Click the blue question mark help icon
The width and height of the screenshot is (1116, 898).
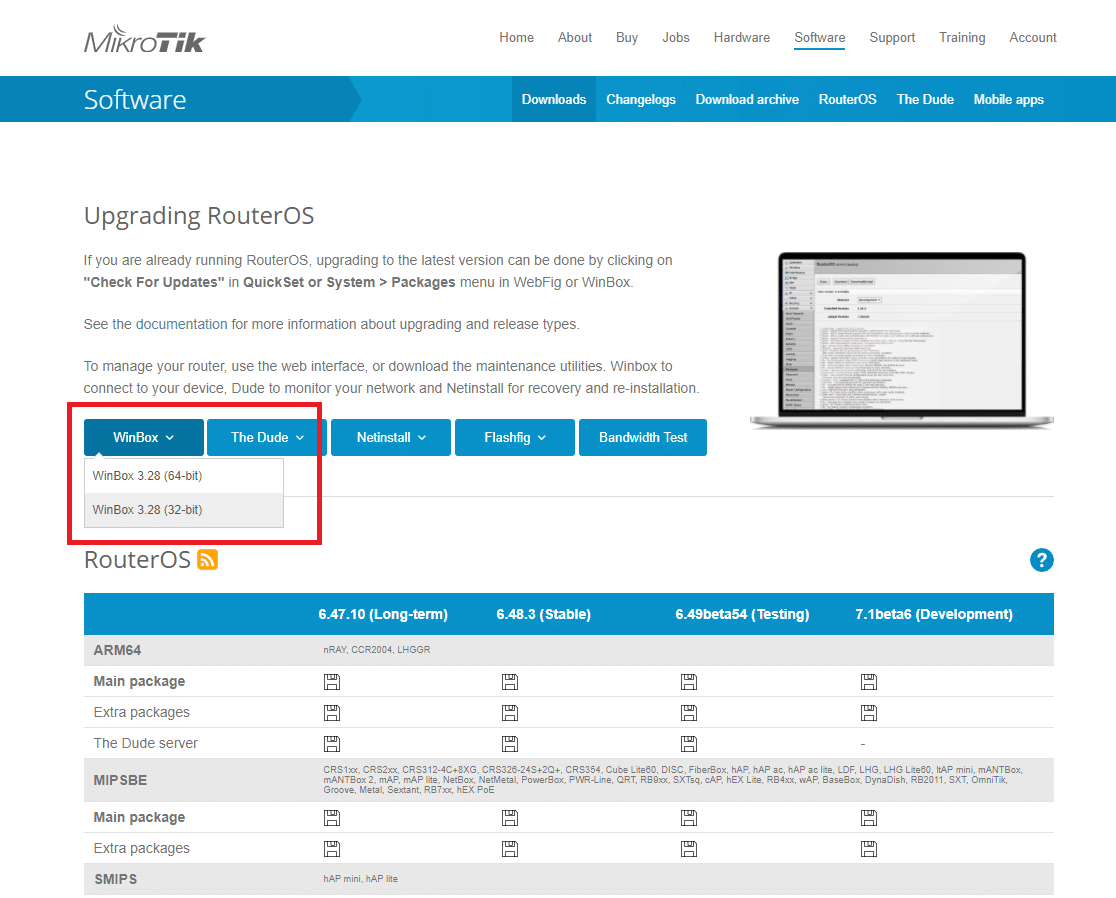point(1041,560)
